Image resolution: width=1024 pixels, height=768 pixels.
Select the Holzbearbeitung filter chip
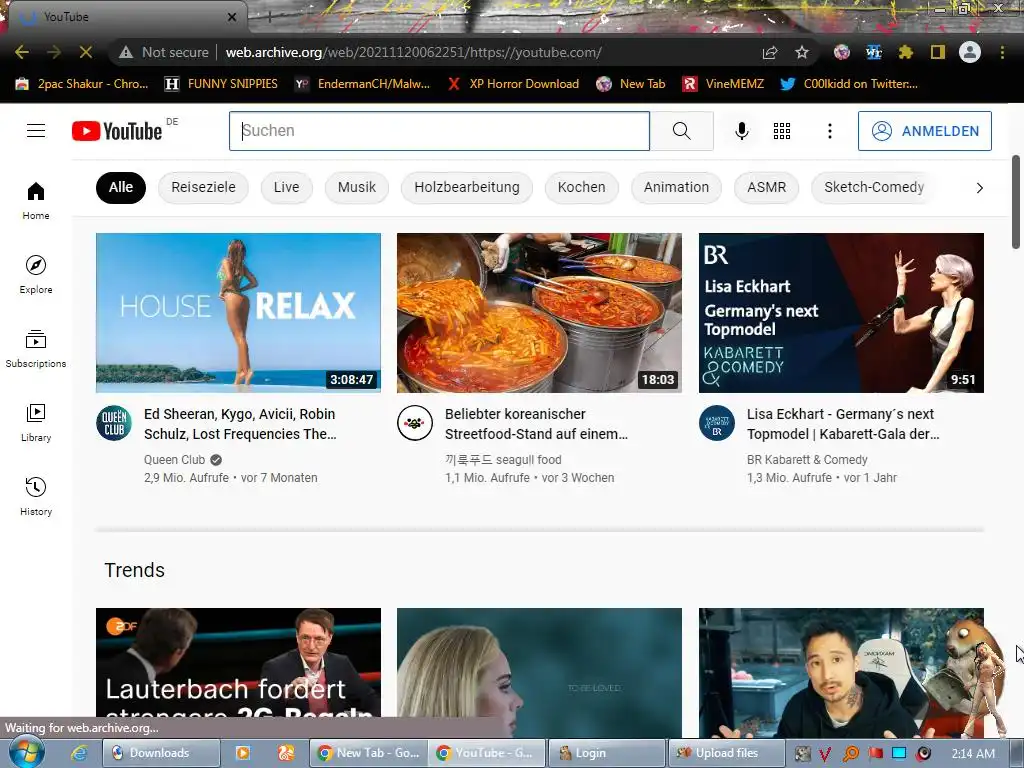[x=466, y=187]
